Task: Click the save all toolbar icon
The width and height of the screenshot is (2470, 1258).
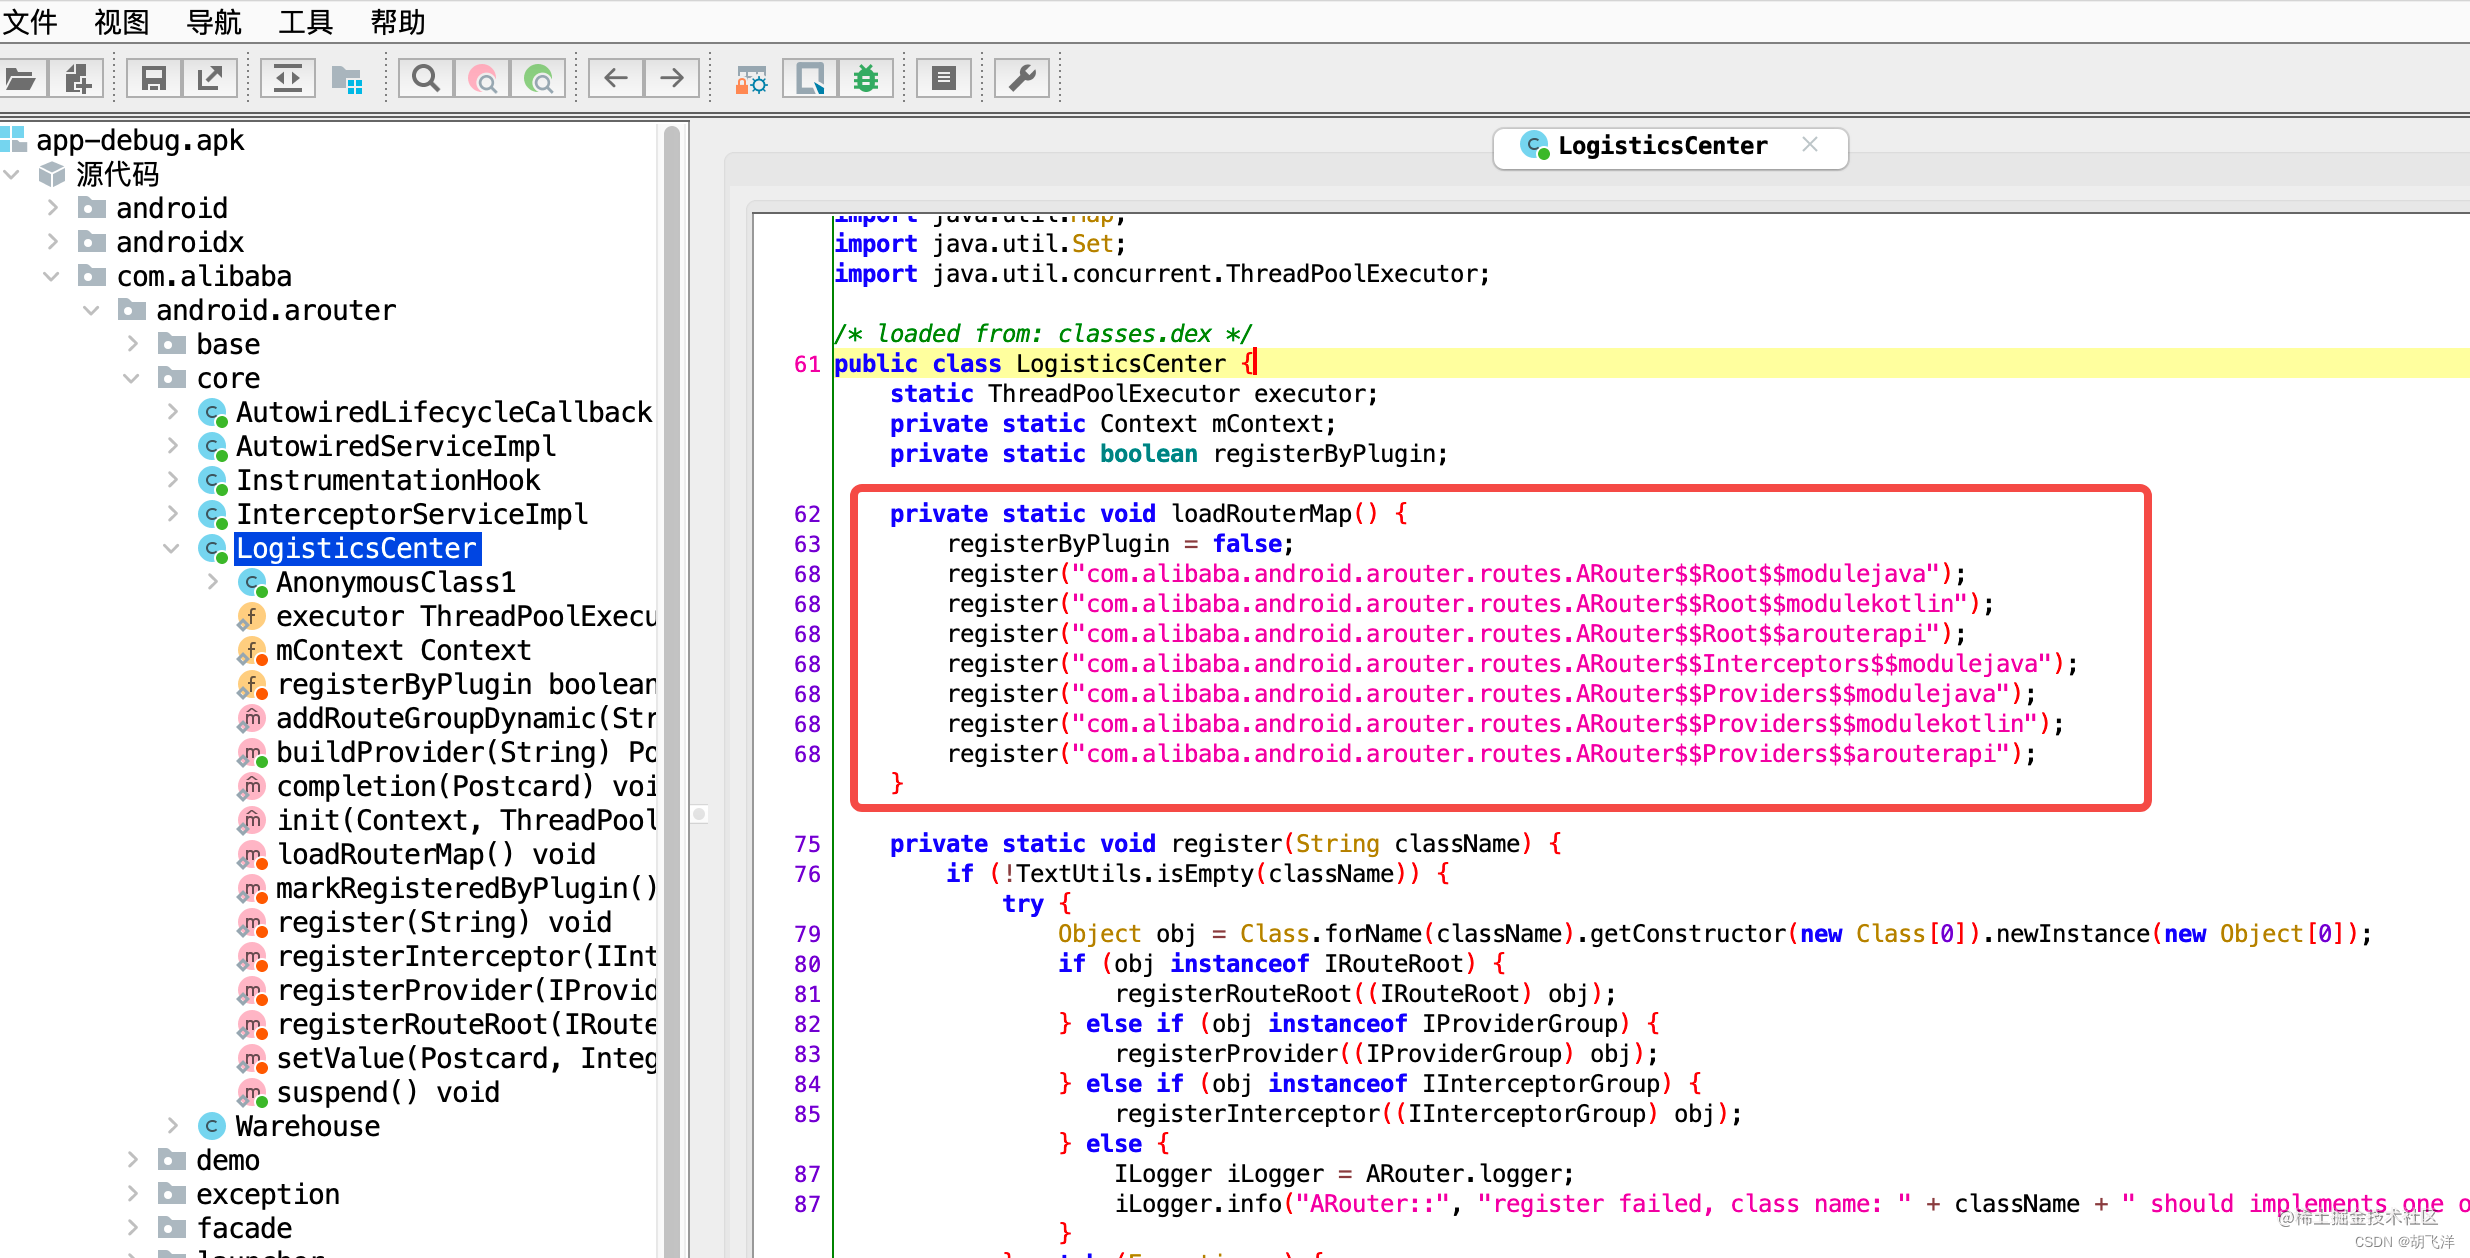Action: [153, 78]
